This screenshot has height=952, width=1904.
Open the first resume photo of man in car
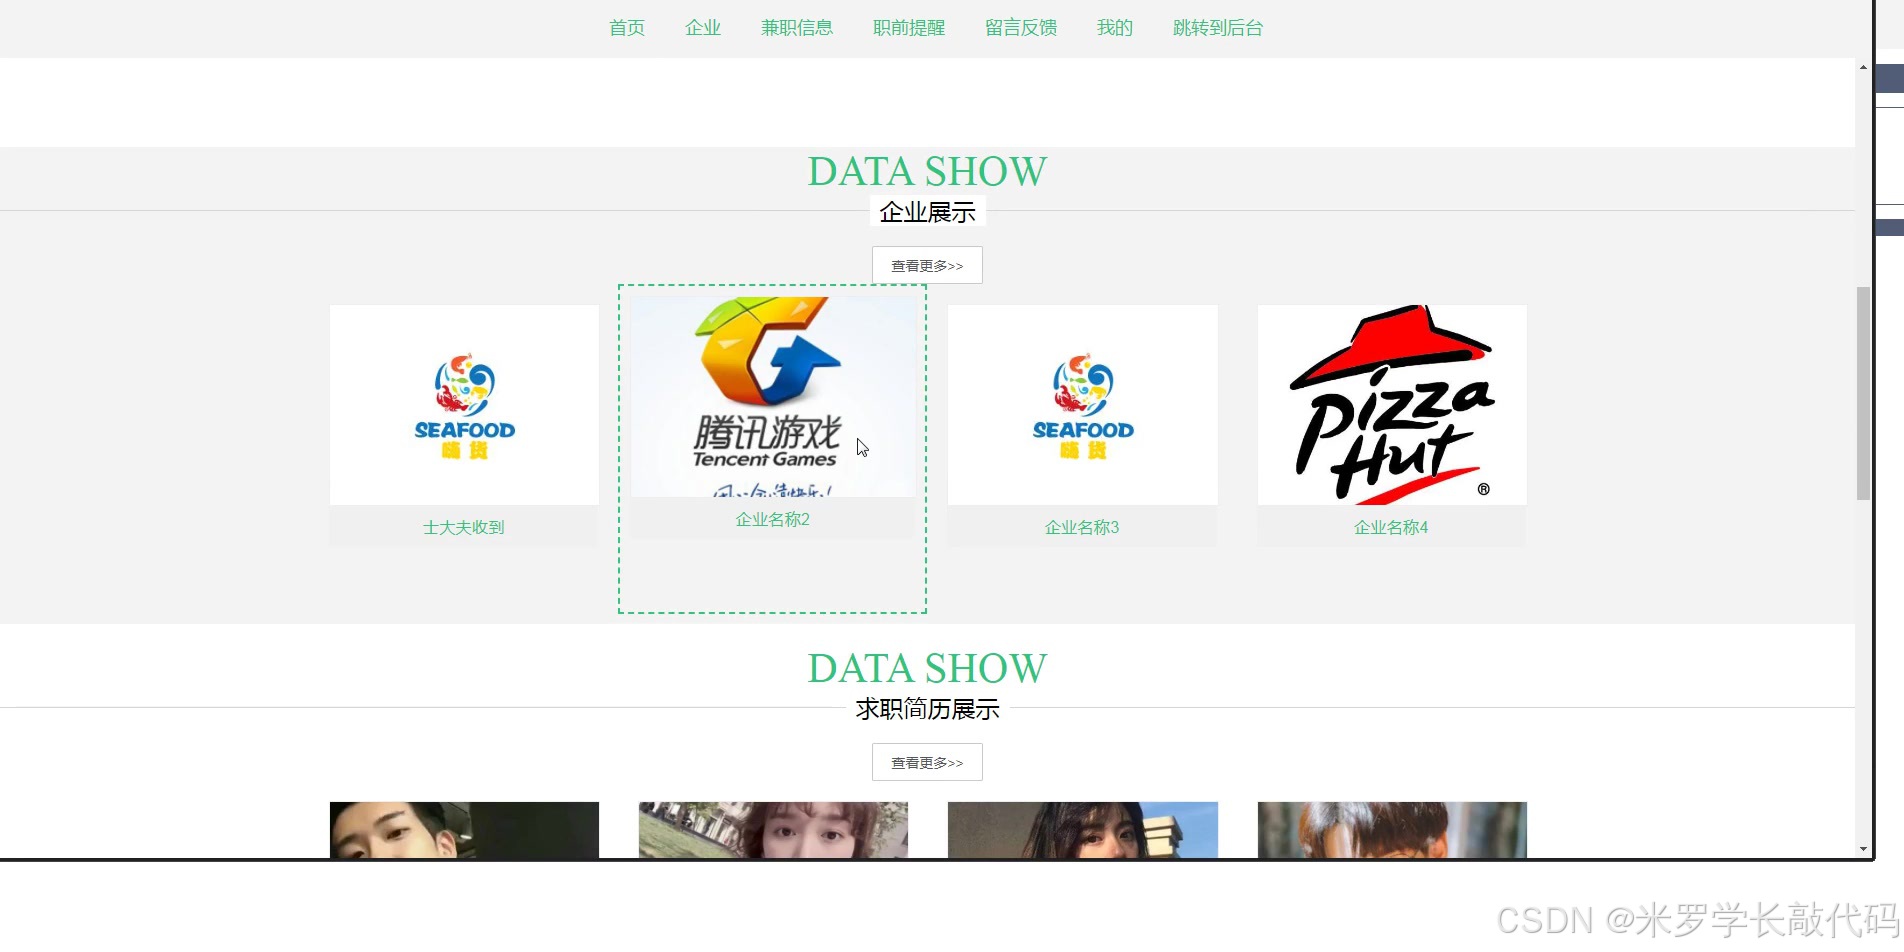pyautogui.click(x=464, y=830)
